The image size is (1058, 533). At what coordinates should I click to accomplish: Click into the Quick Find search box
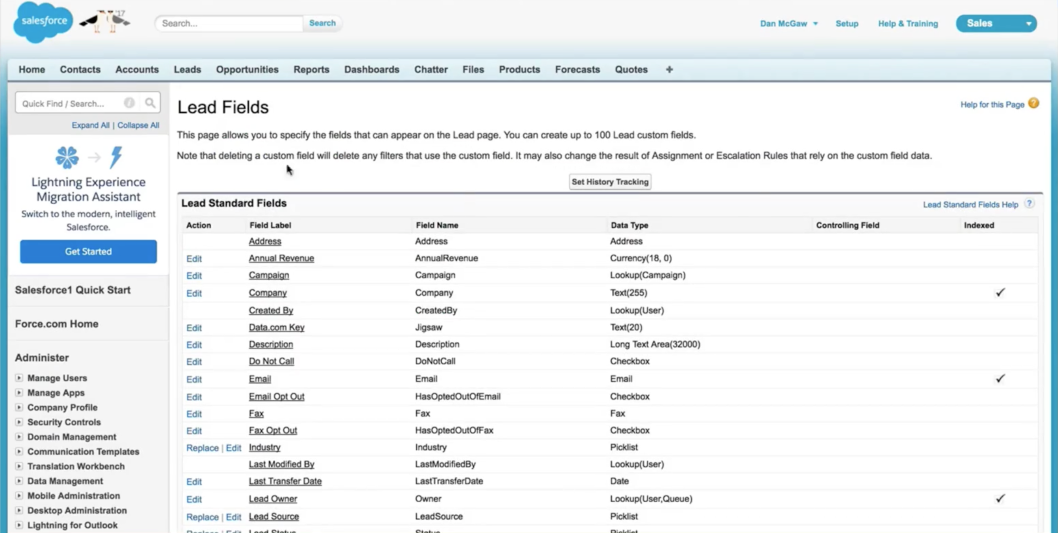click(x=88, y=103)
